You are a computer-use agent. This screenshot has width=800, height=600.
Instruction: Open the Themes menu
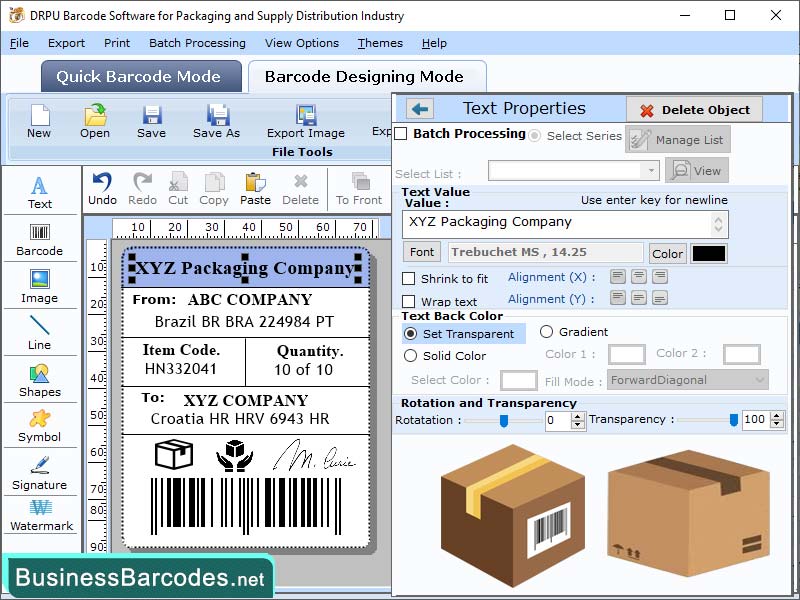tap(380, 43)
